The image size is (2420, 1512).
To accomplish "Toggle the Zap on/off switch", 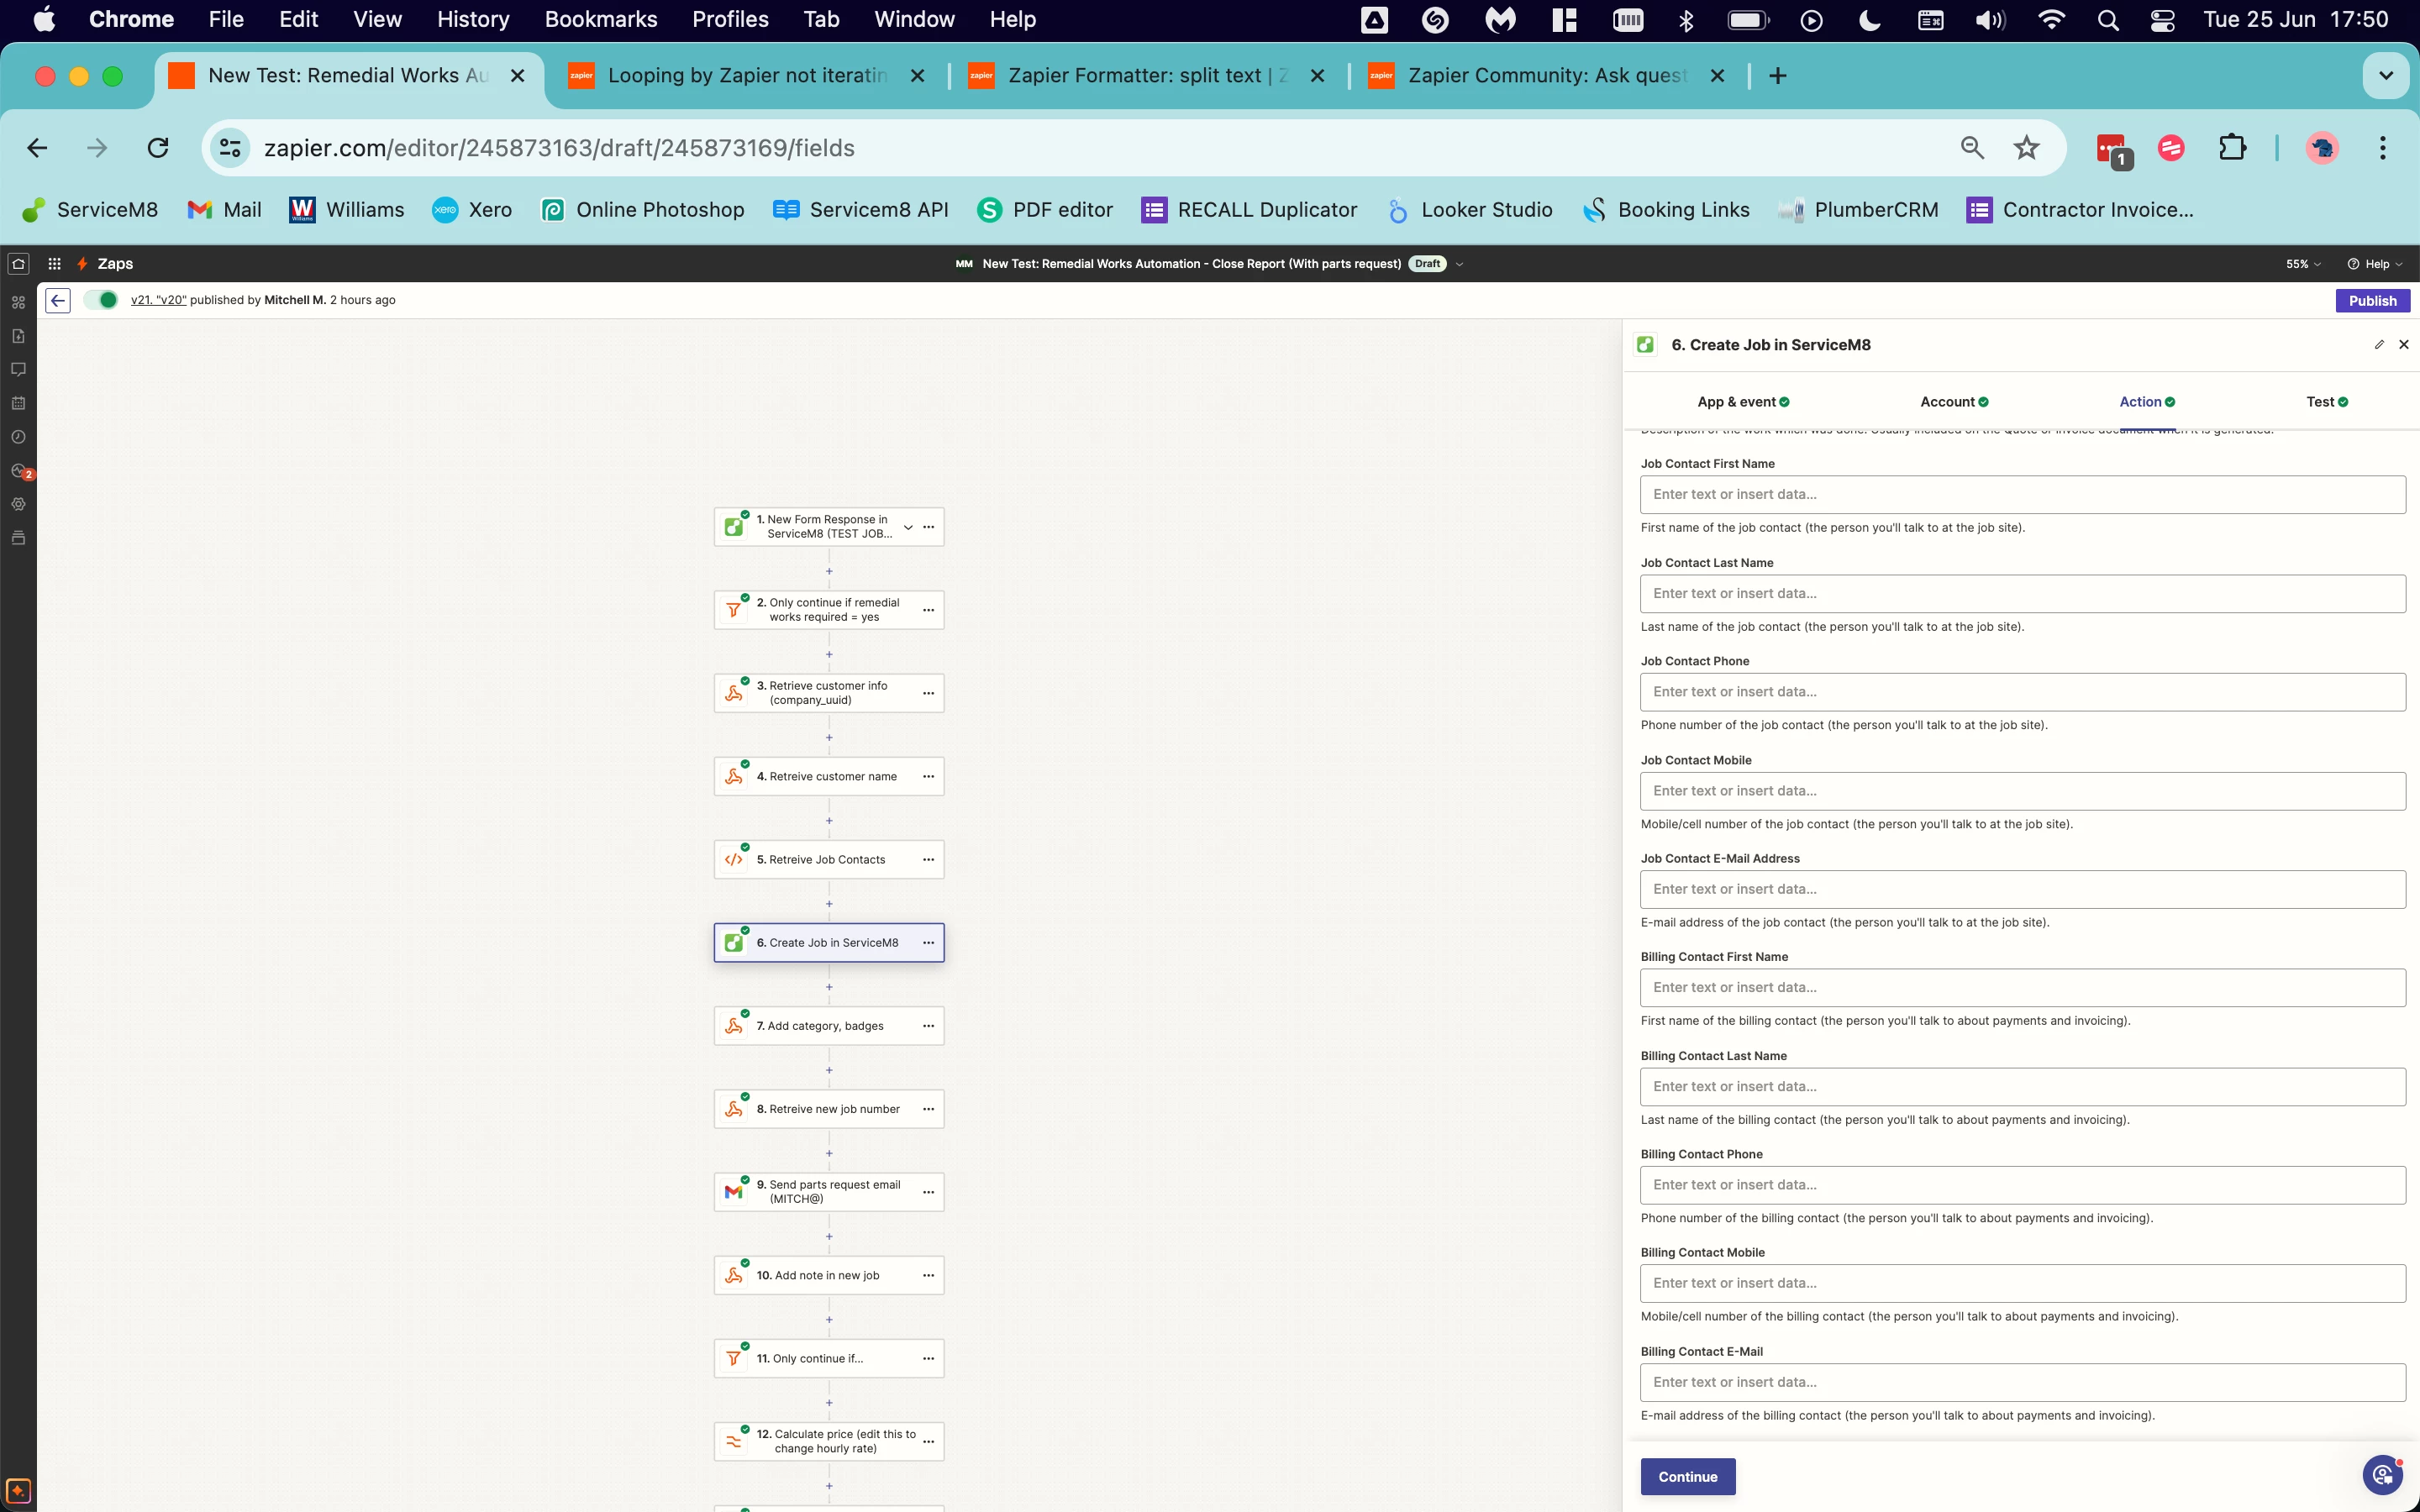I will pos(101,300).
